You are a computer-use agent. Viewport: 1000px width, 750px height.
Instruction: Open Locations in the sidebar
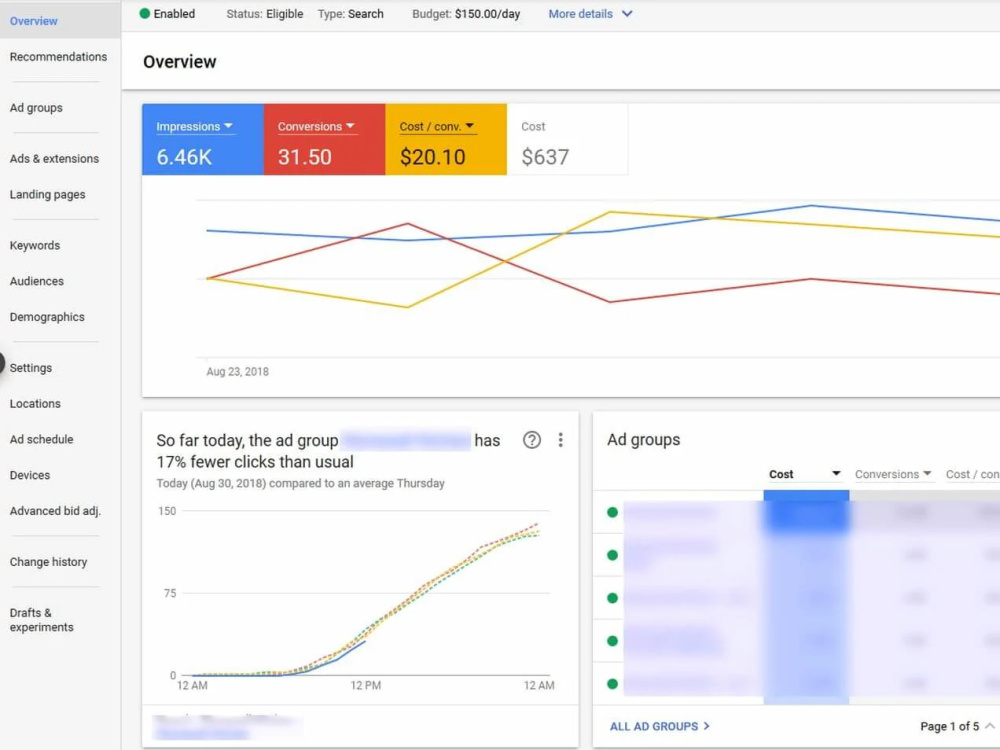pos(35,404)
